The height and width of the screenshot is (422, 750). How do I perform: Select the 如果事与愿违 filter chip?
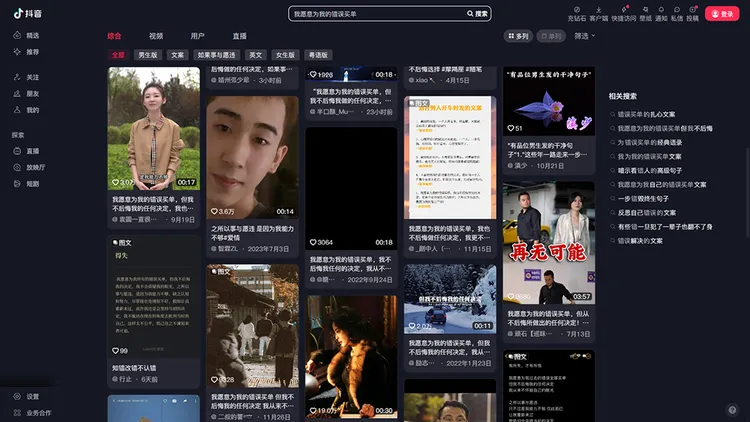click(x=216, y=55)
